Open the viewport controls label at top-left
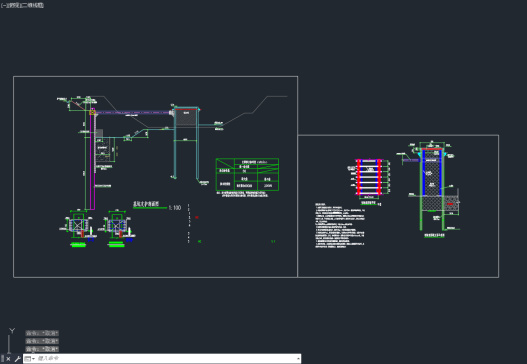This screenshot has height=364, width=527. point(22,5)
